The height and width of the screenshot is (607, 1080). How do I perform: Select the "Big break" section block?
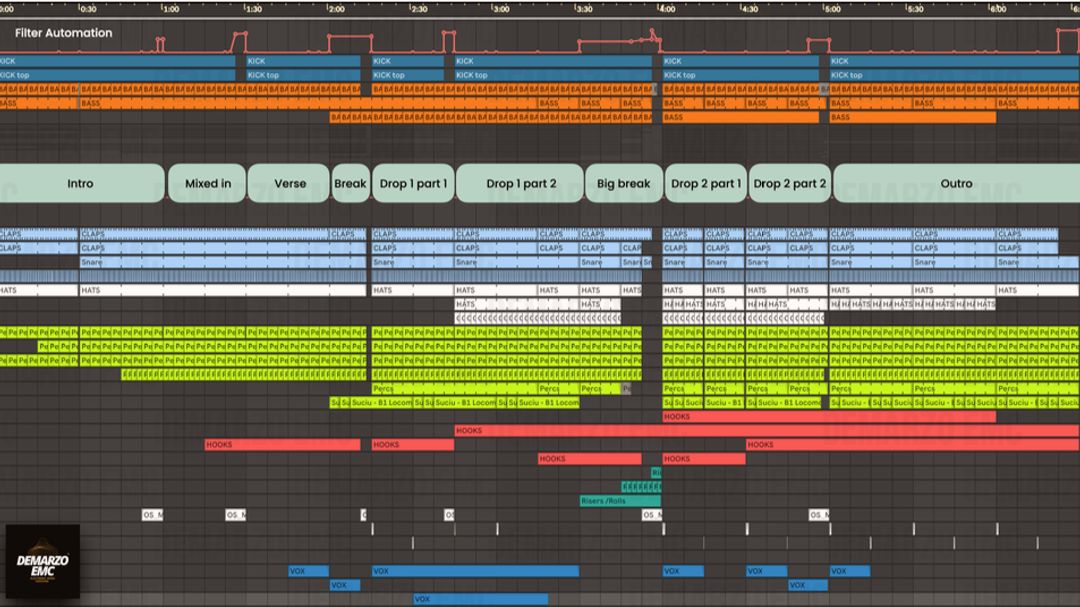coord(623,184)
